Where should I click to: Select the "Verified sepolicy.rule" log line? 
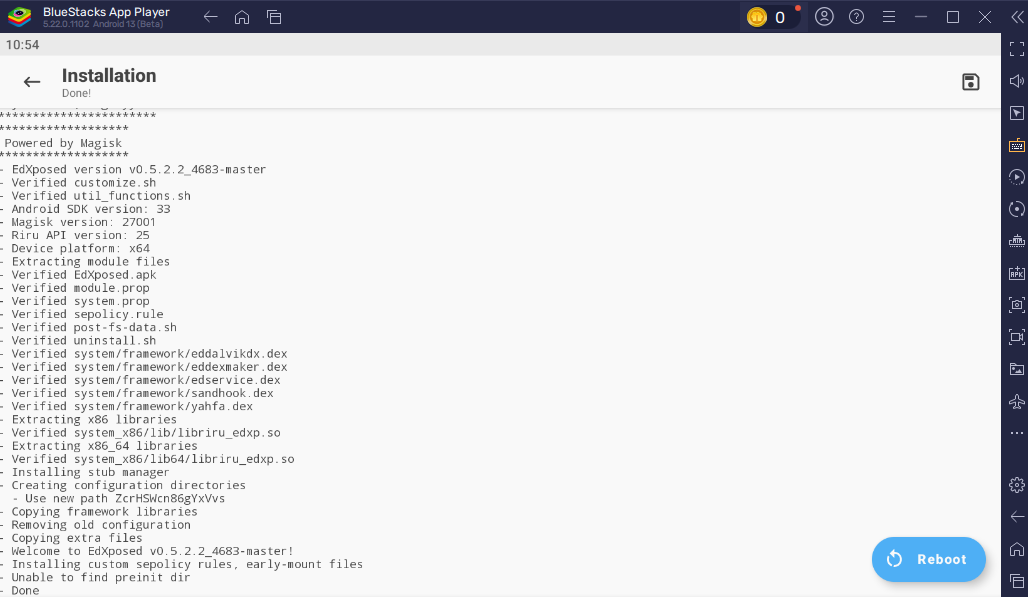coord(82,314)
